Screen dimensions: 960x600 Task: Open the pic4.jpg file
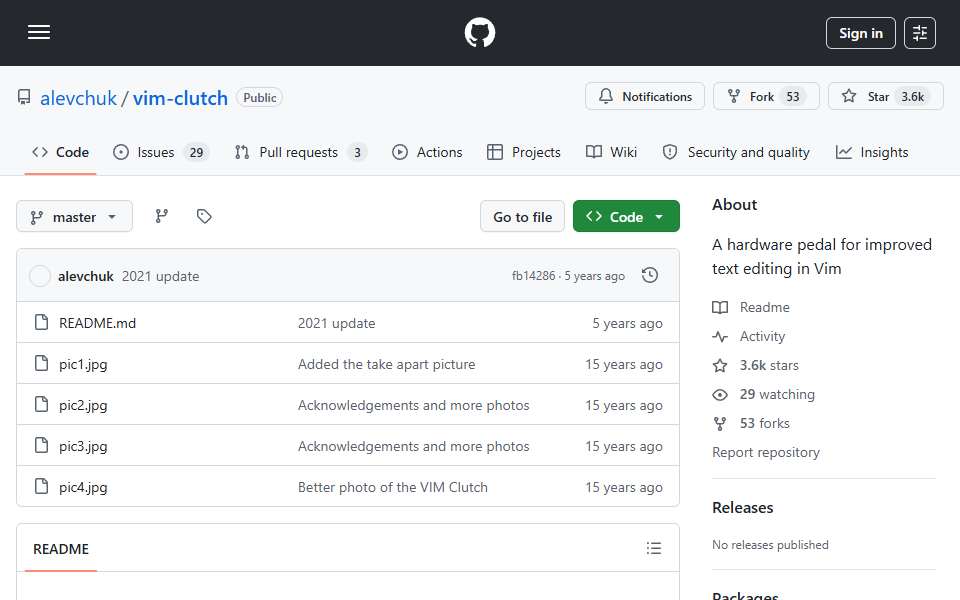[x=83, y=487]
